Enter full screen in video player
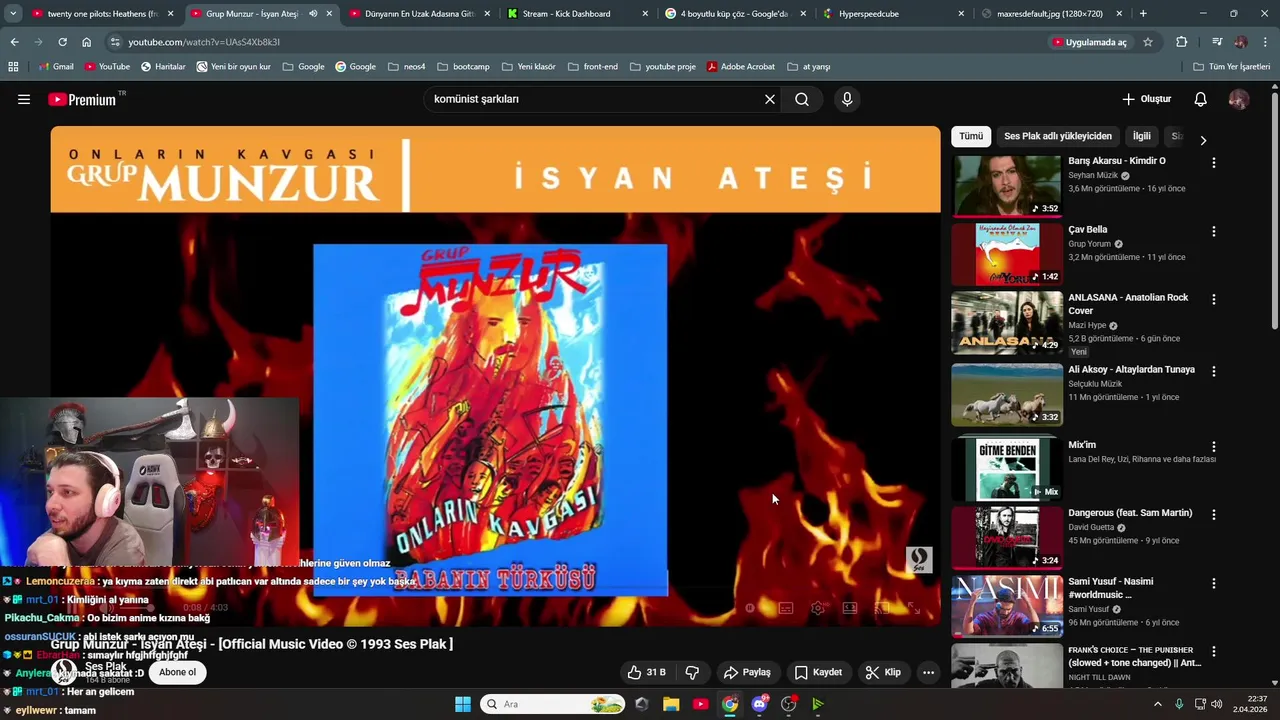Image resolution: width=1280 pixels, height=720 pixels. (x=913, y=608)
